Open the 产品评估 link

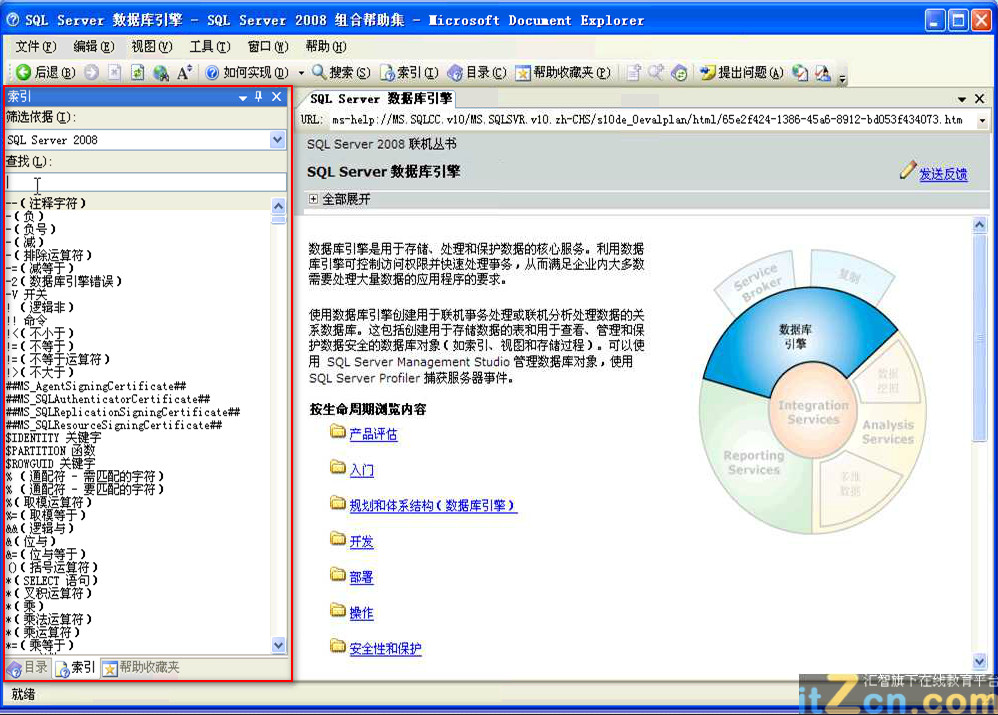pos(373,434)
